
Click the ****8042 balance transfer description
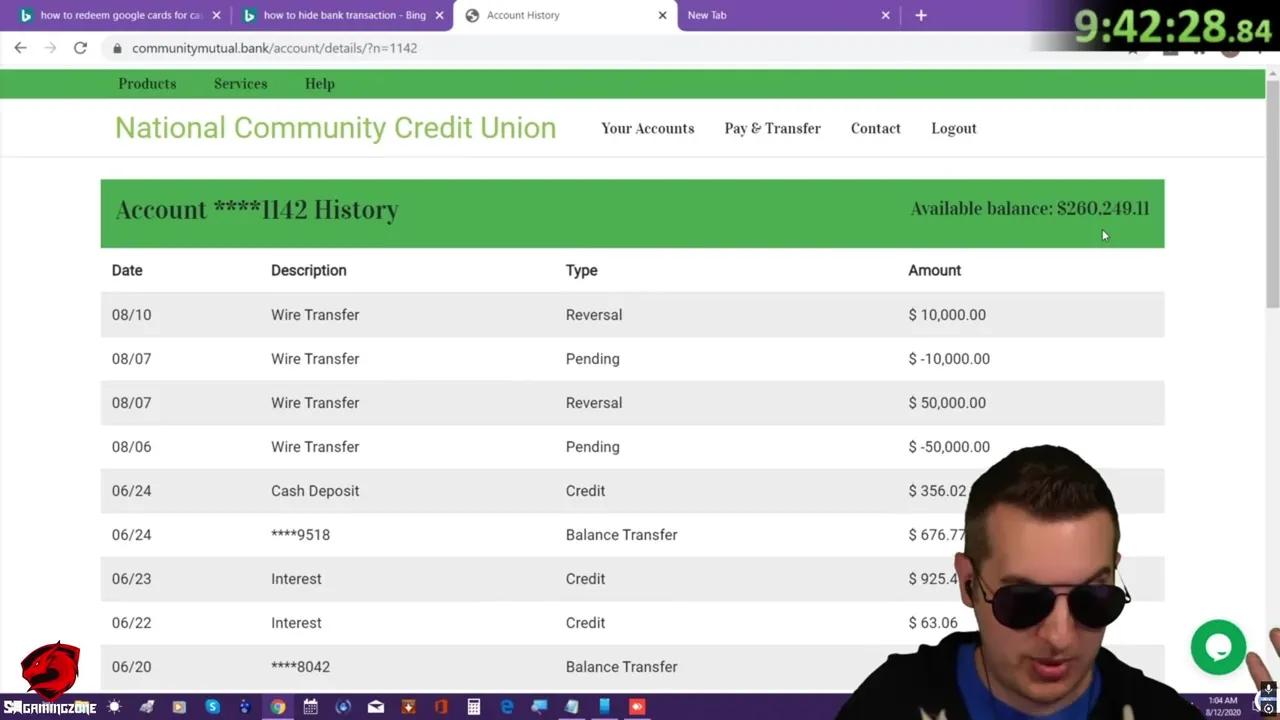300,666
